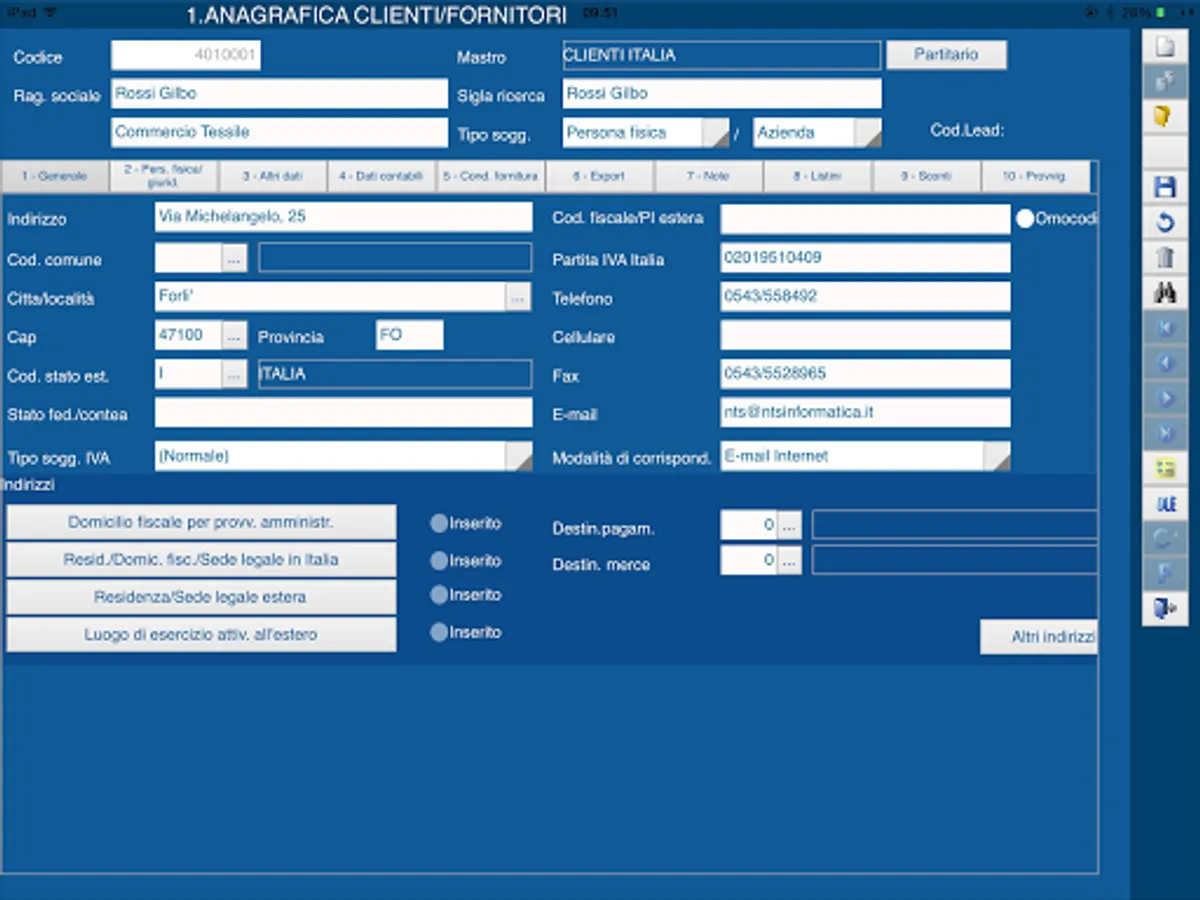This screenshot has height=900, width=1200.
Task: Switch to 9 - Sconti tab
Action: [x=927, y=176]
